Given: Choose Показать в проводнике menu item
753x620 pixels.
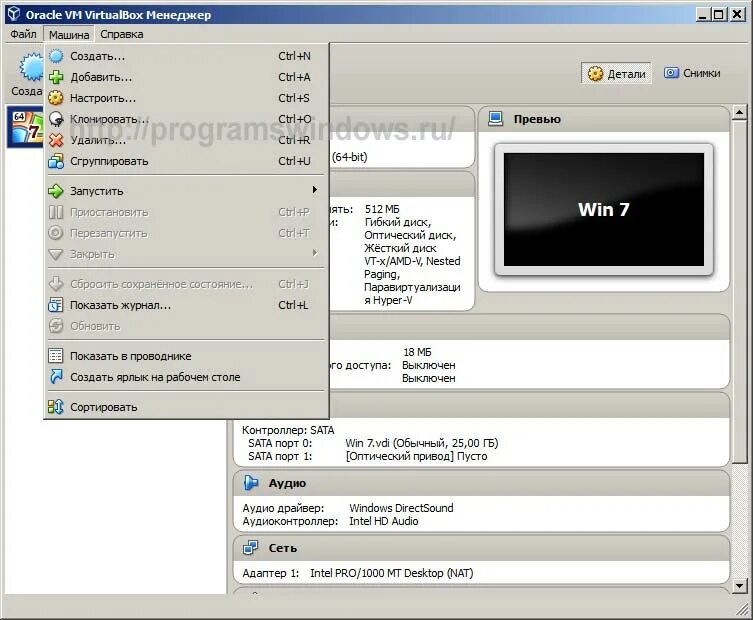Looking at the screenshot, I should click(x=186, y=356).
